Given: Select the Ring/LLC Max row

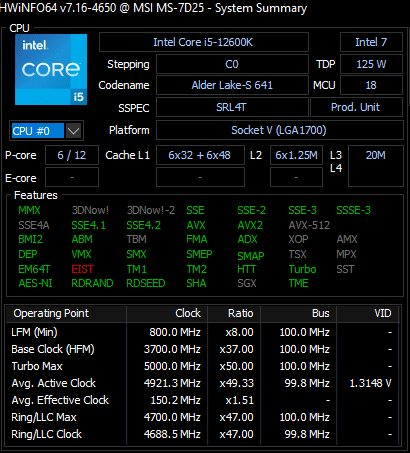Looking at the screenshot, I should pos(203,417).
